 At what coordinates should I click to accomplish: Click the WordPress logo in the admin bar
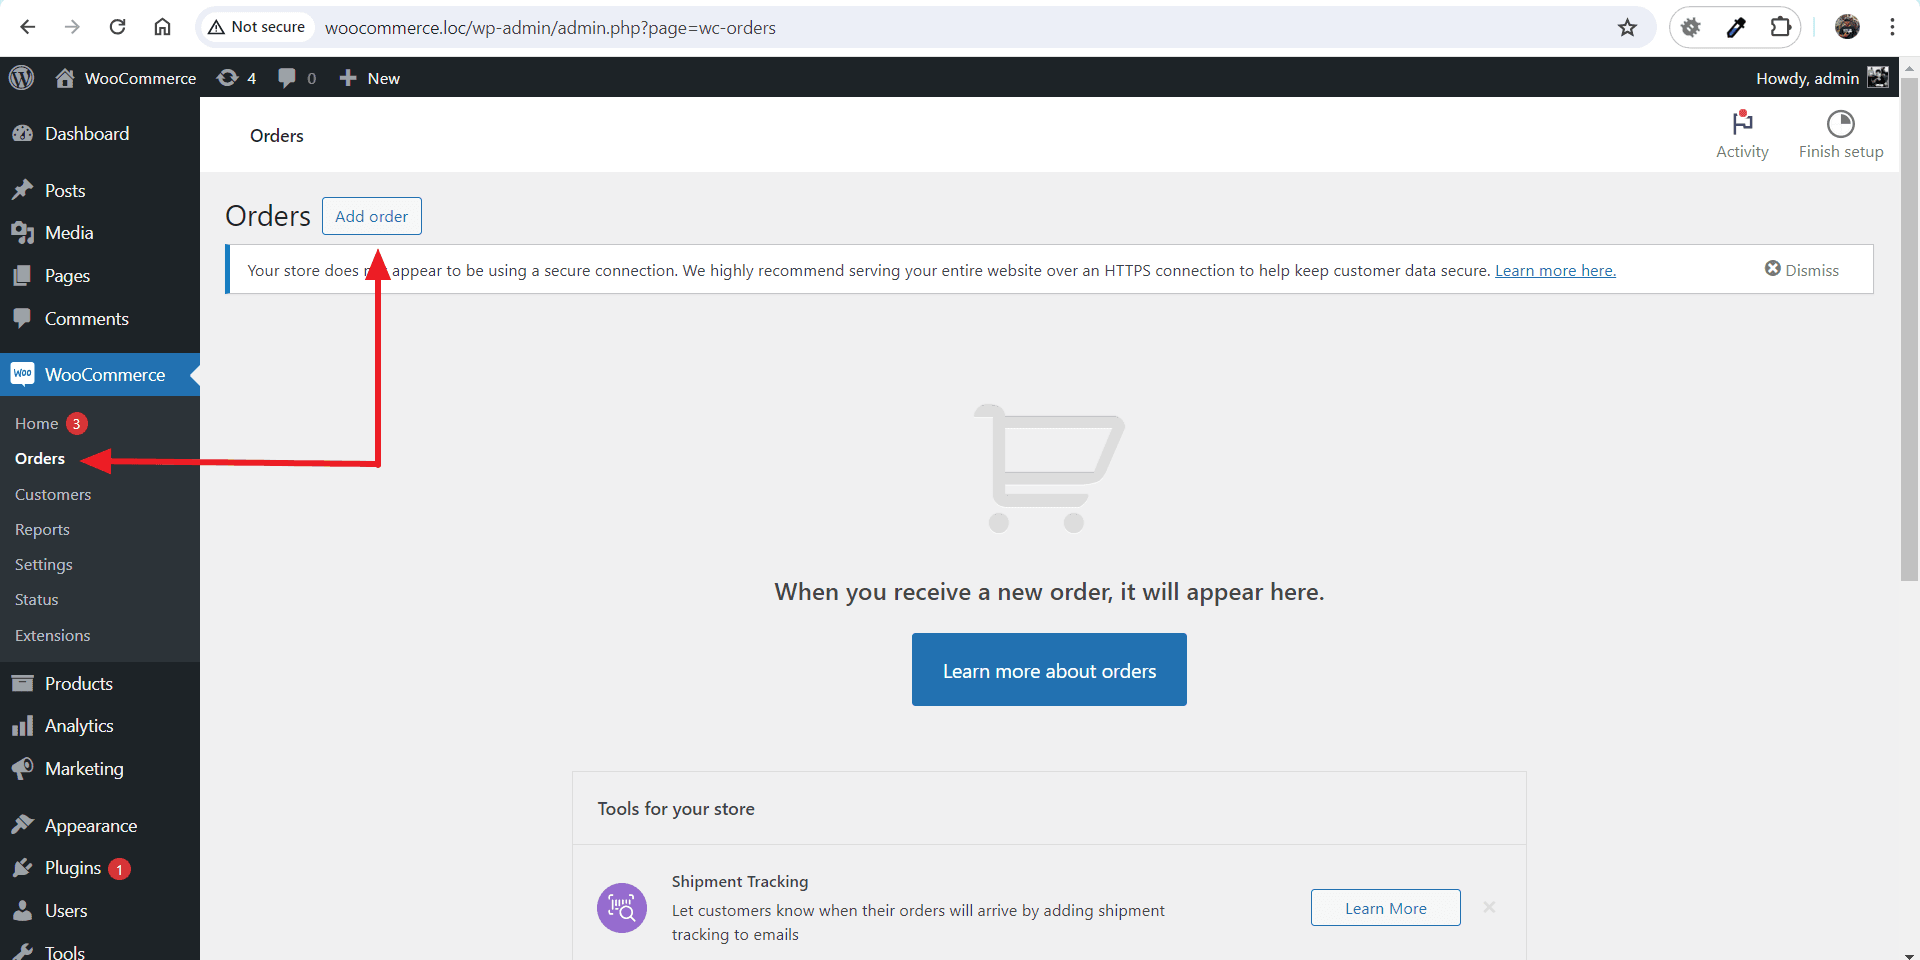coord(22,77)
